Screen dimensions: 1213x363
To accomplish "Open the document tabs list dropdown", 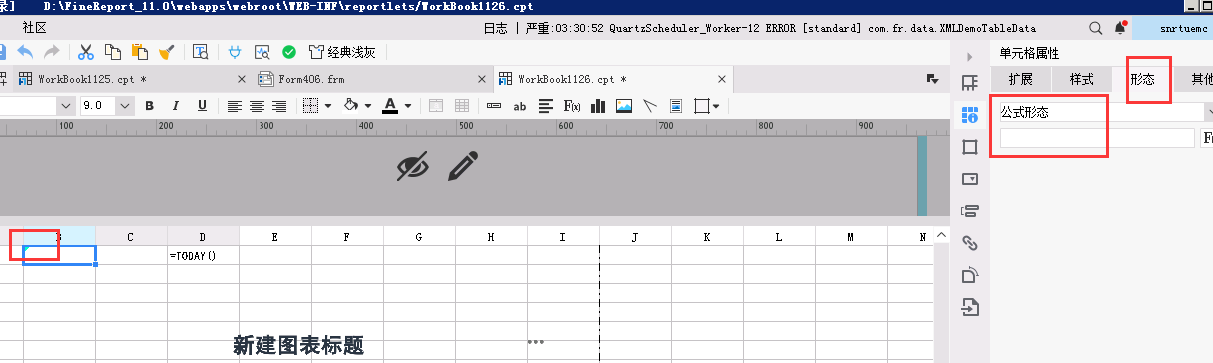I will [x=932, y=78].
